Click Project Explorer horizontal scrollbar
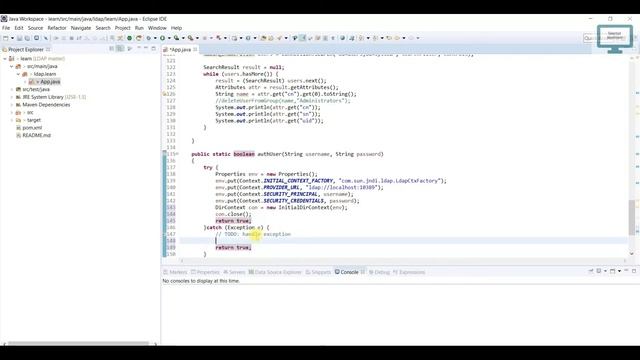This screenshot has height=360, width=640. click(x=78, y=344)
